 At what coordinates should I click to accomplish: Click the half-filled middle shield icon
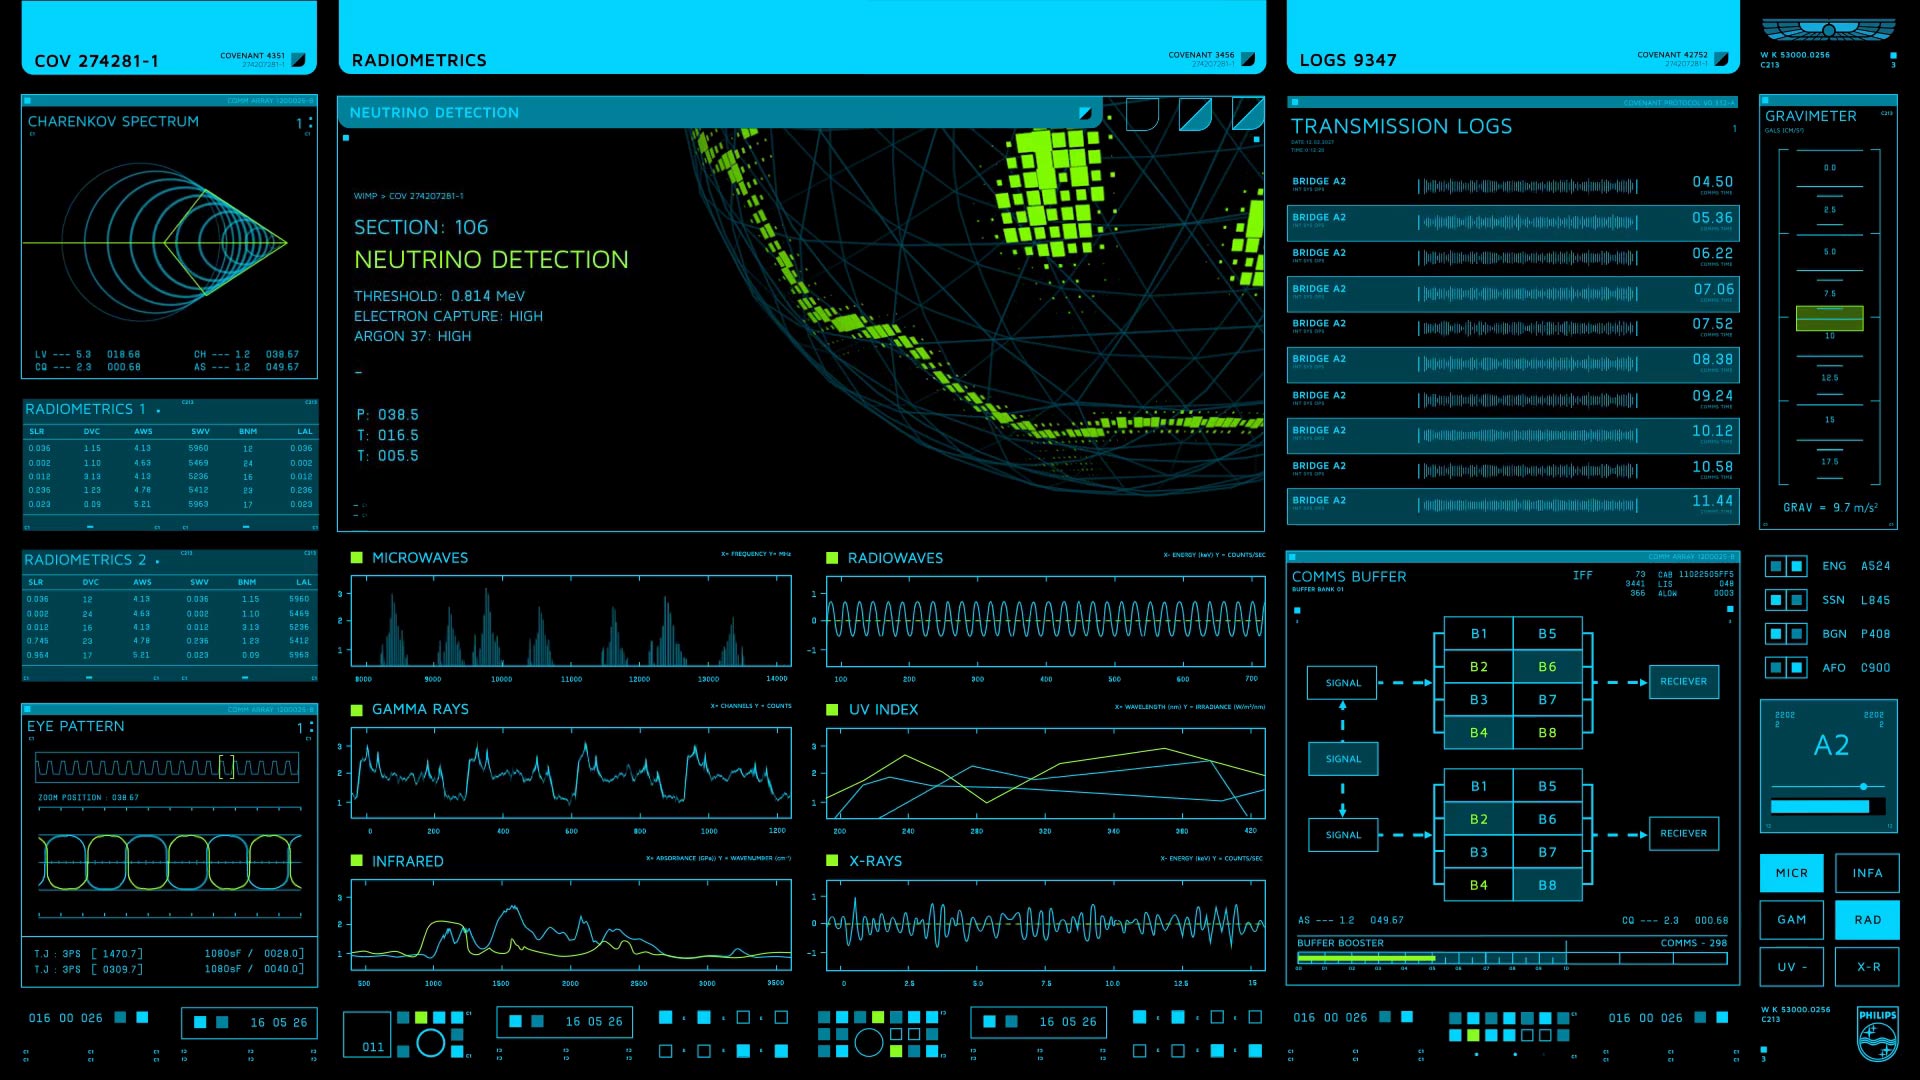pos(1195,114)
